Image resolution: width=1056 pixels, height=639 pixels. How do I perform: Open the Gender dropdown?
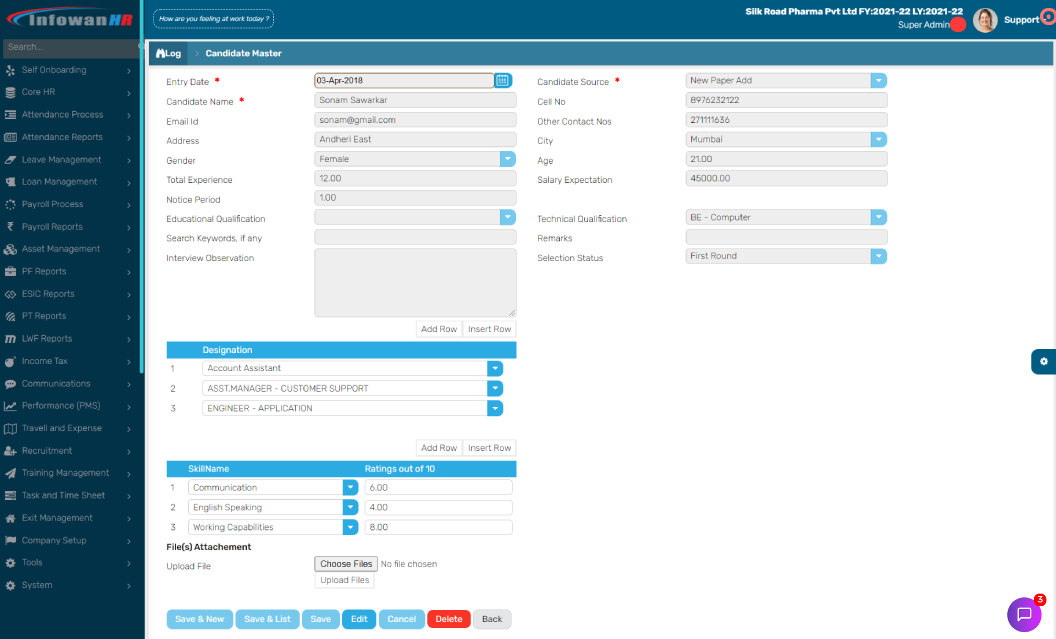pyautogui.click(x=507, y=159)
